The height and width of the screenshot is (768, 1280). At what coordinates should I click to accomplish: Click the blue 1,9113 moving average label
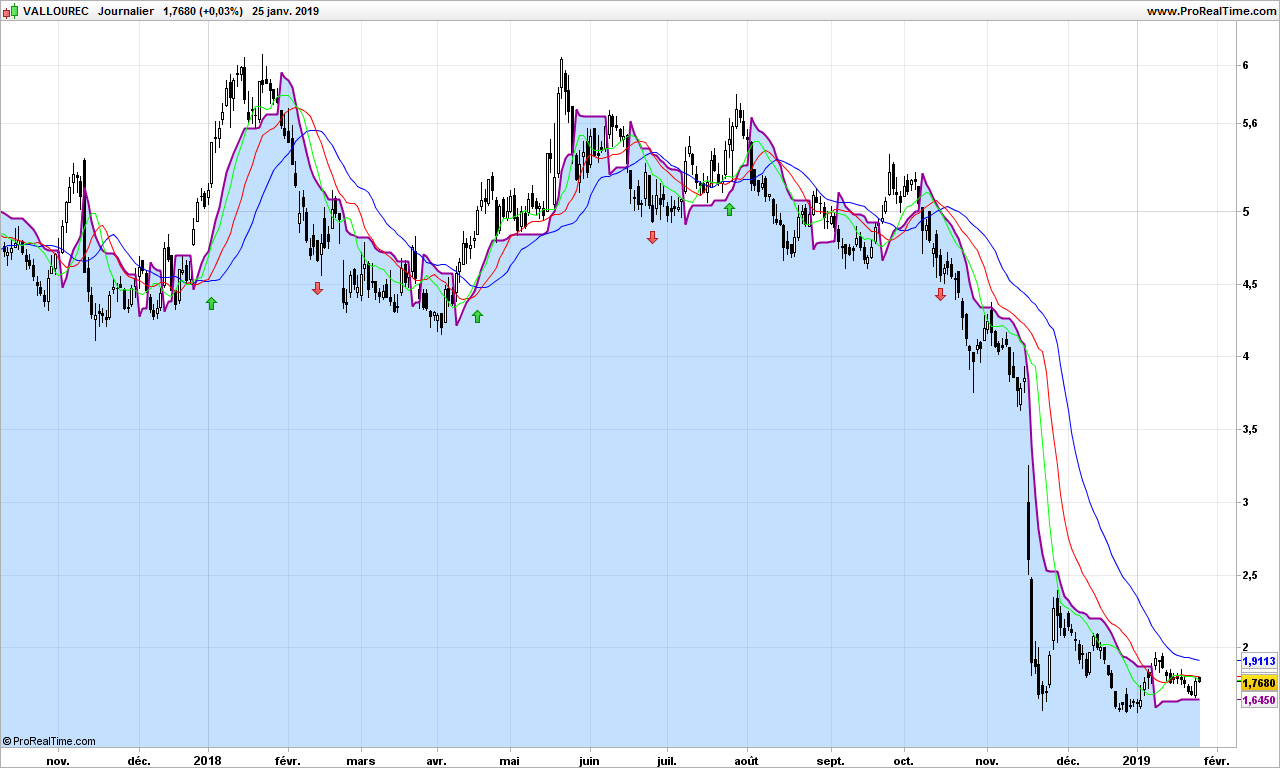(x=1259, y=661)
